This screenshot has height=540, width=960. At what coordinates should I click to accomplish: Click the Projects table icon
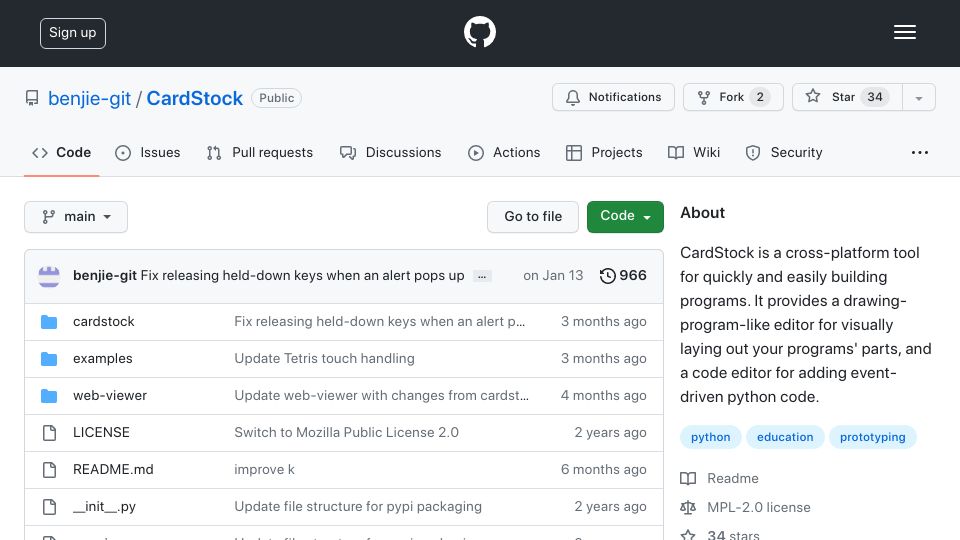[574, 153]
